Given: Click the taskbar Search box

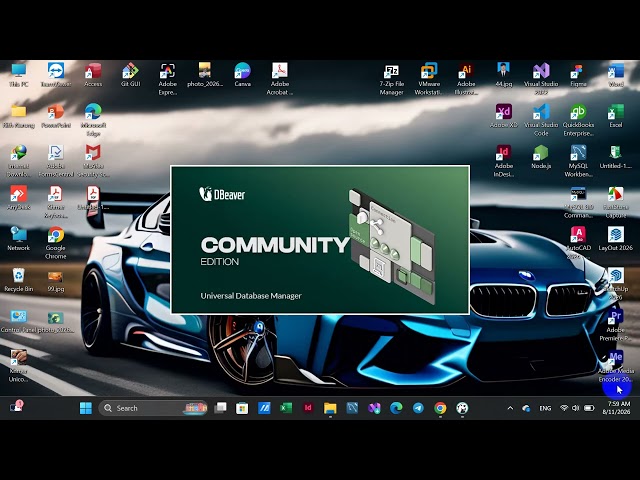Looking at the screenshot, I should (x=153, y=408).
